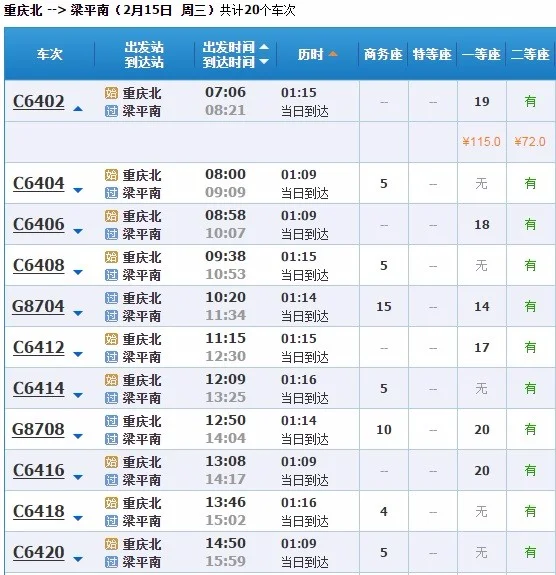
Task: Expand price details for C6408
Action: (78, 272)
